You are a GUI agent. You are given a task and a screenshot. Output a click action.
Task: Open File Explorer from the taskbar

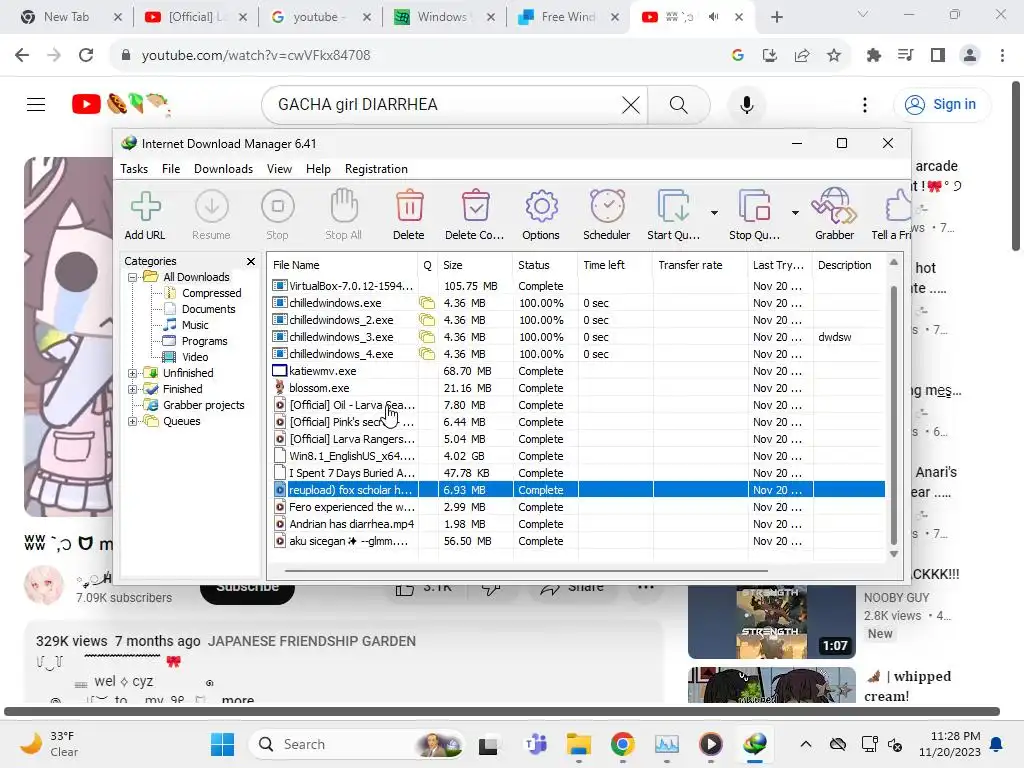pos(579,744)
